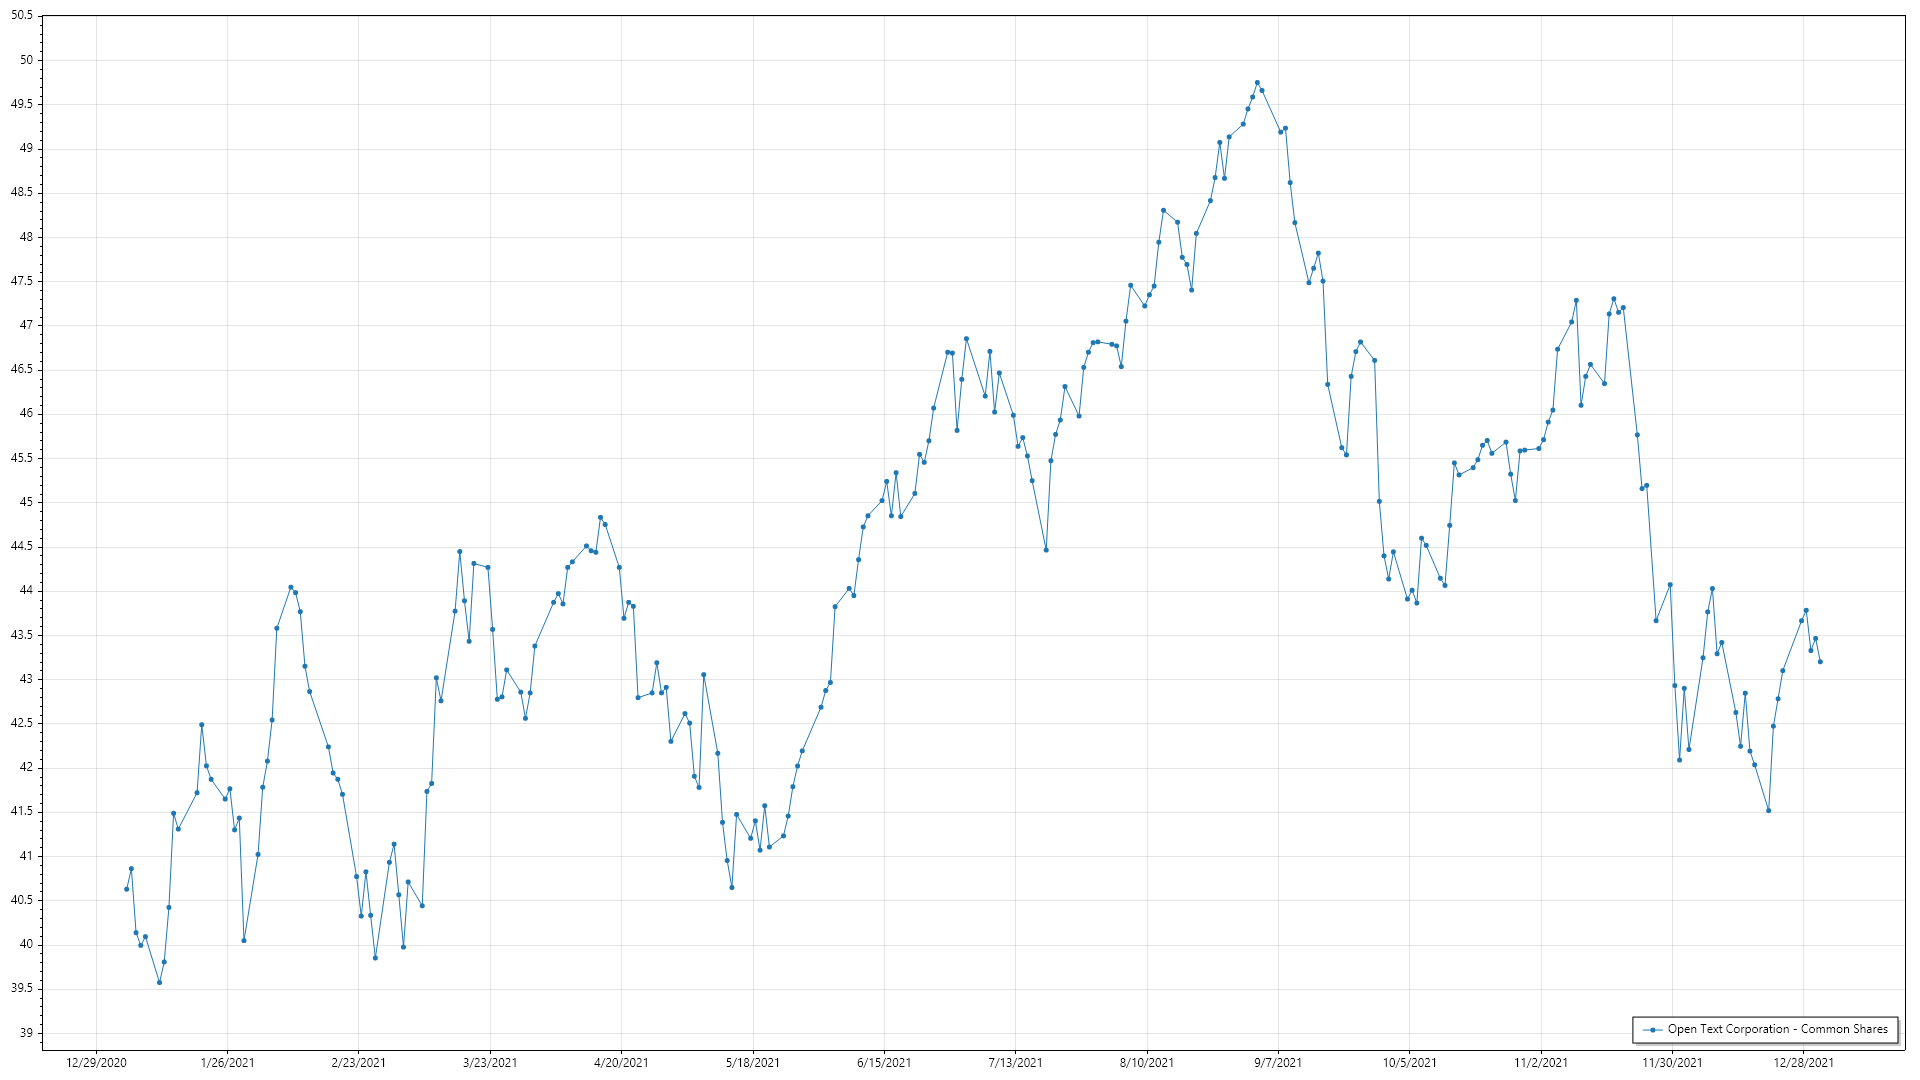The height and width of the screenshot is (1080, 1920).
Task: Click the 50.5 y-axis label
Action: (x=22, y=16)
